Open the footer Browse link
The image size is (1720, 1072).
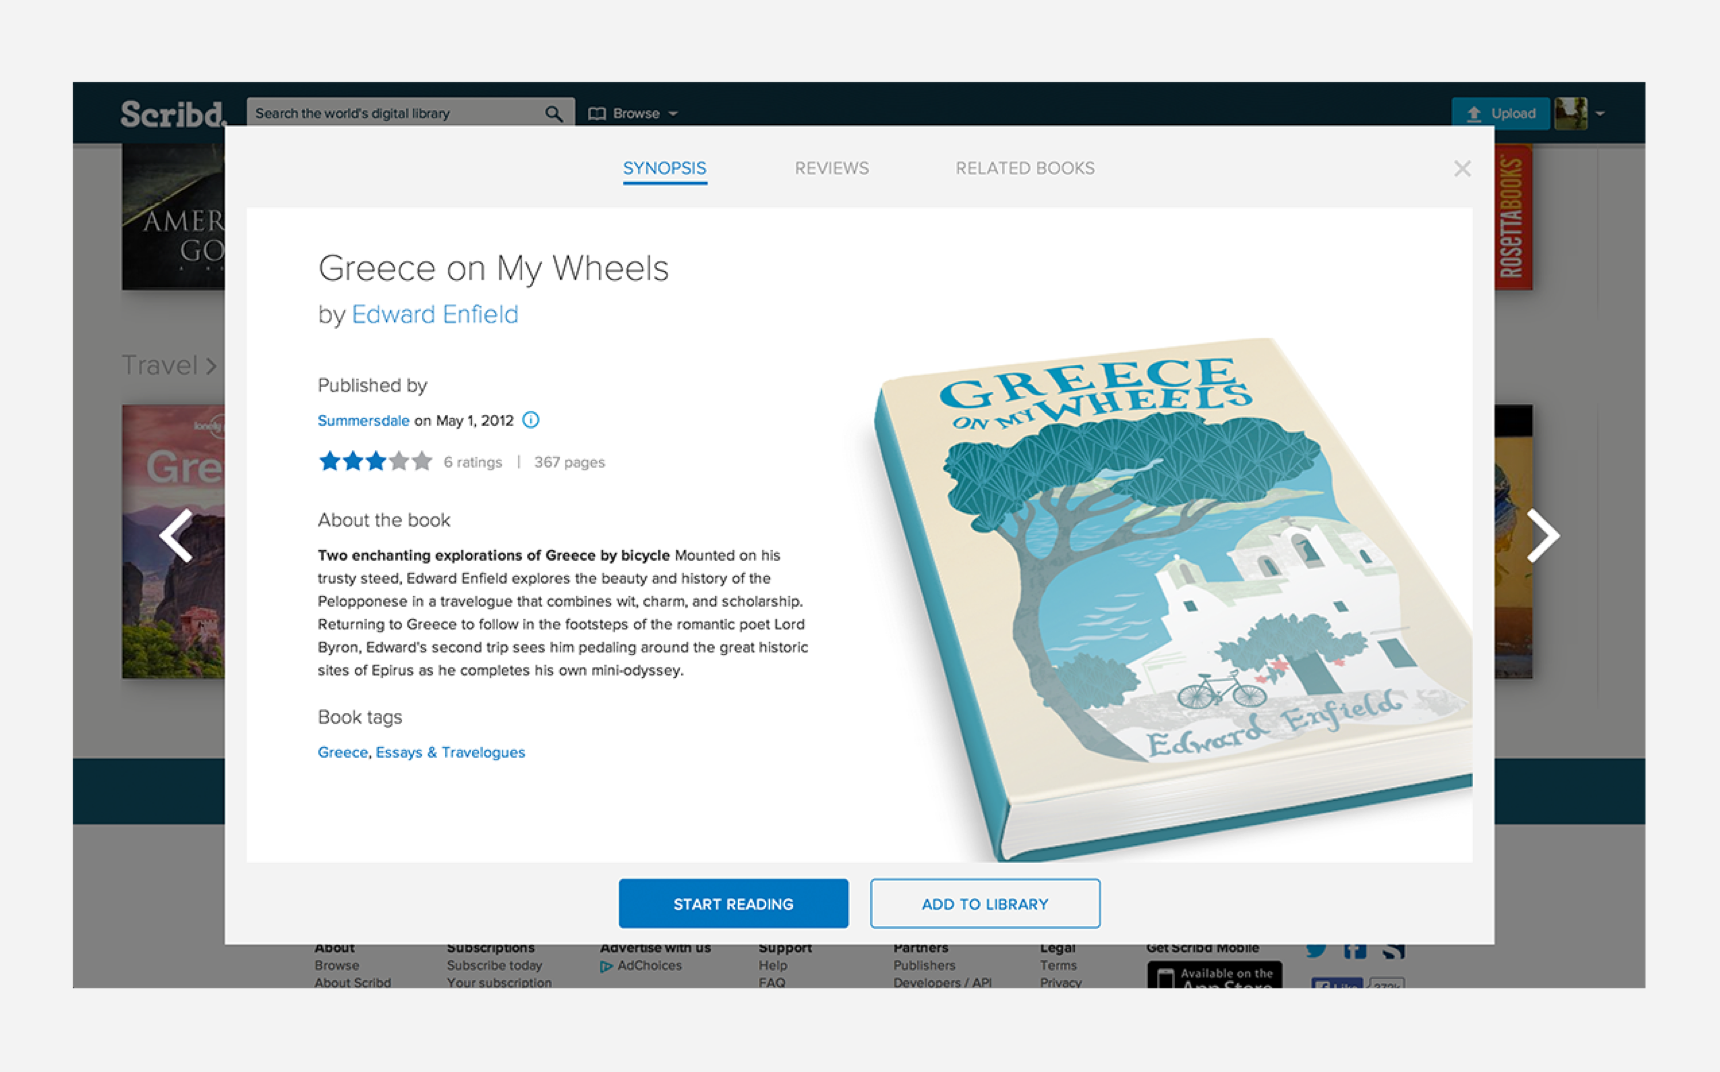click(x=336, y=966)
